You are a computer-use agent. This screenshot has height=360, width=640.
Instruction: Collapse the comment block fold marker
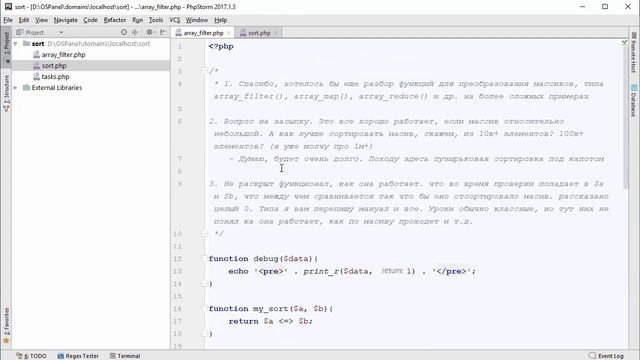click(x=204, y=71)
